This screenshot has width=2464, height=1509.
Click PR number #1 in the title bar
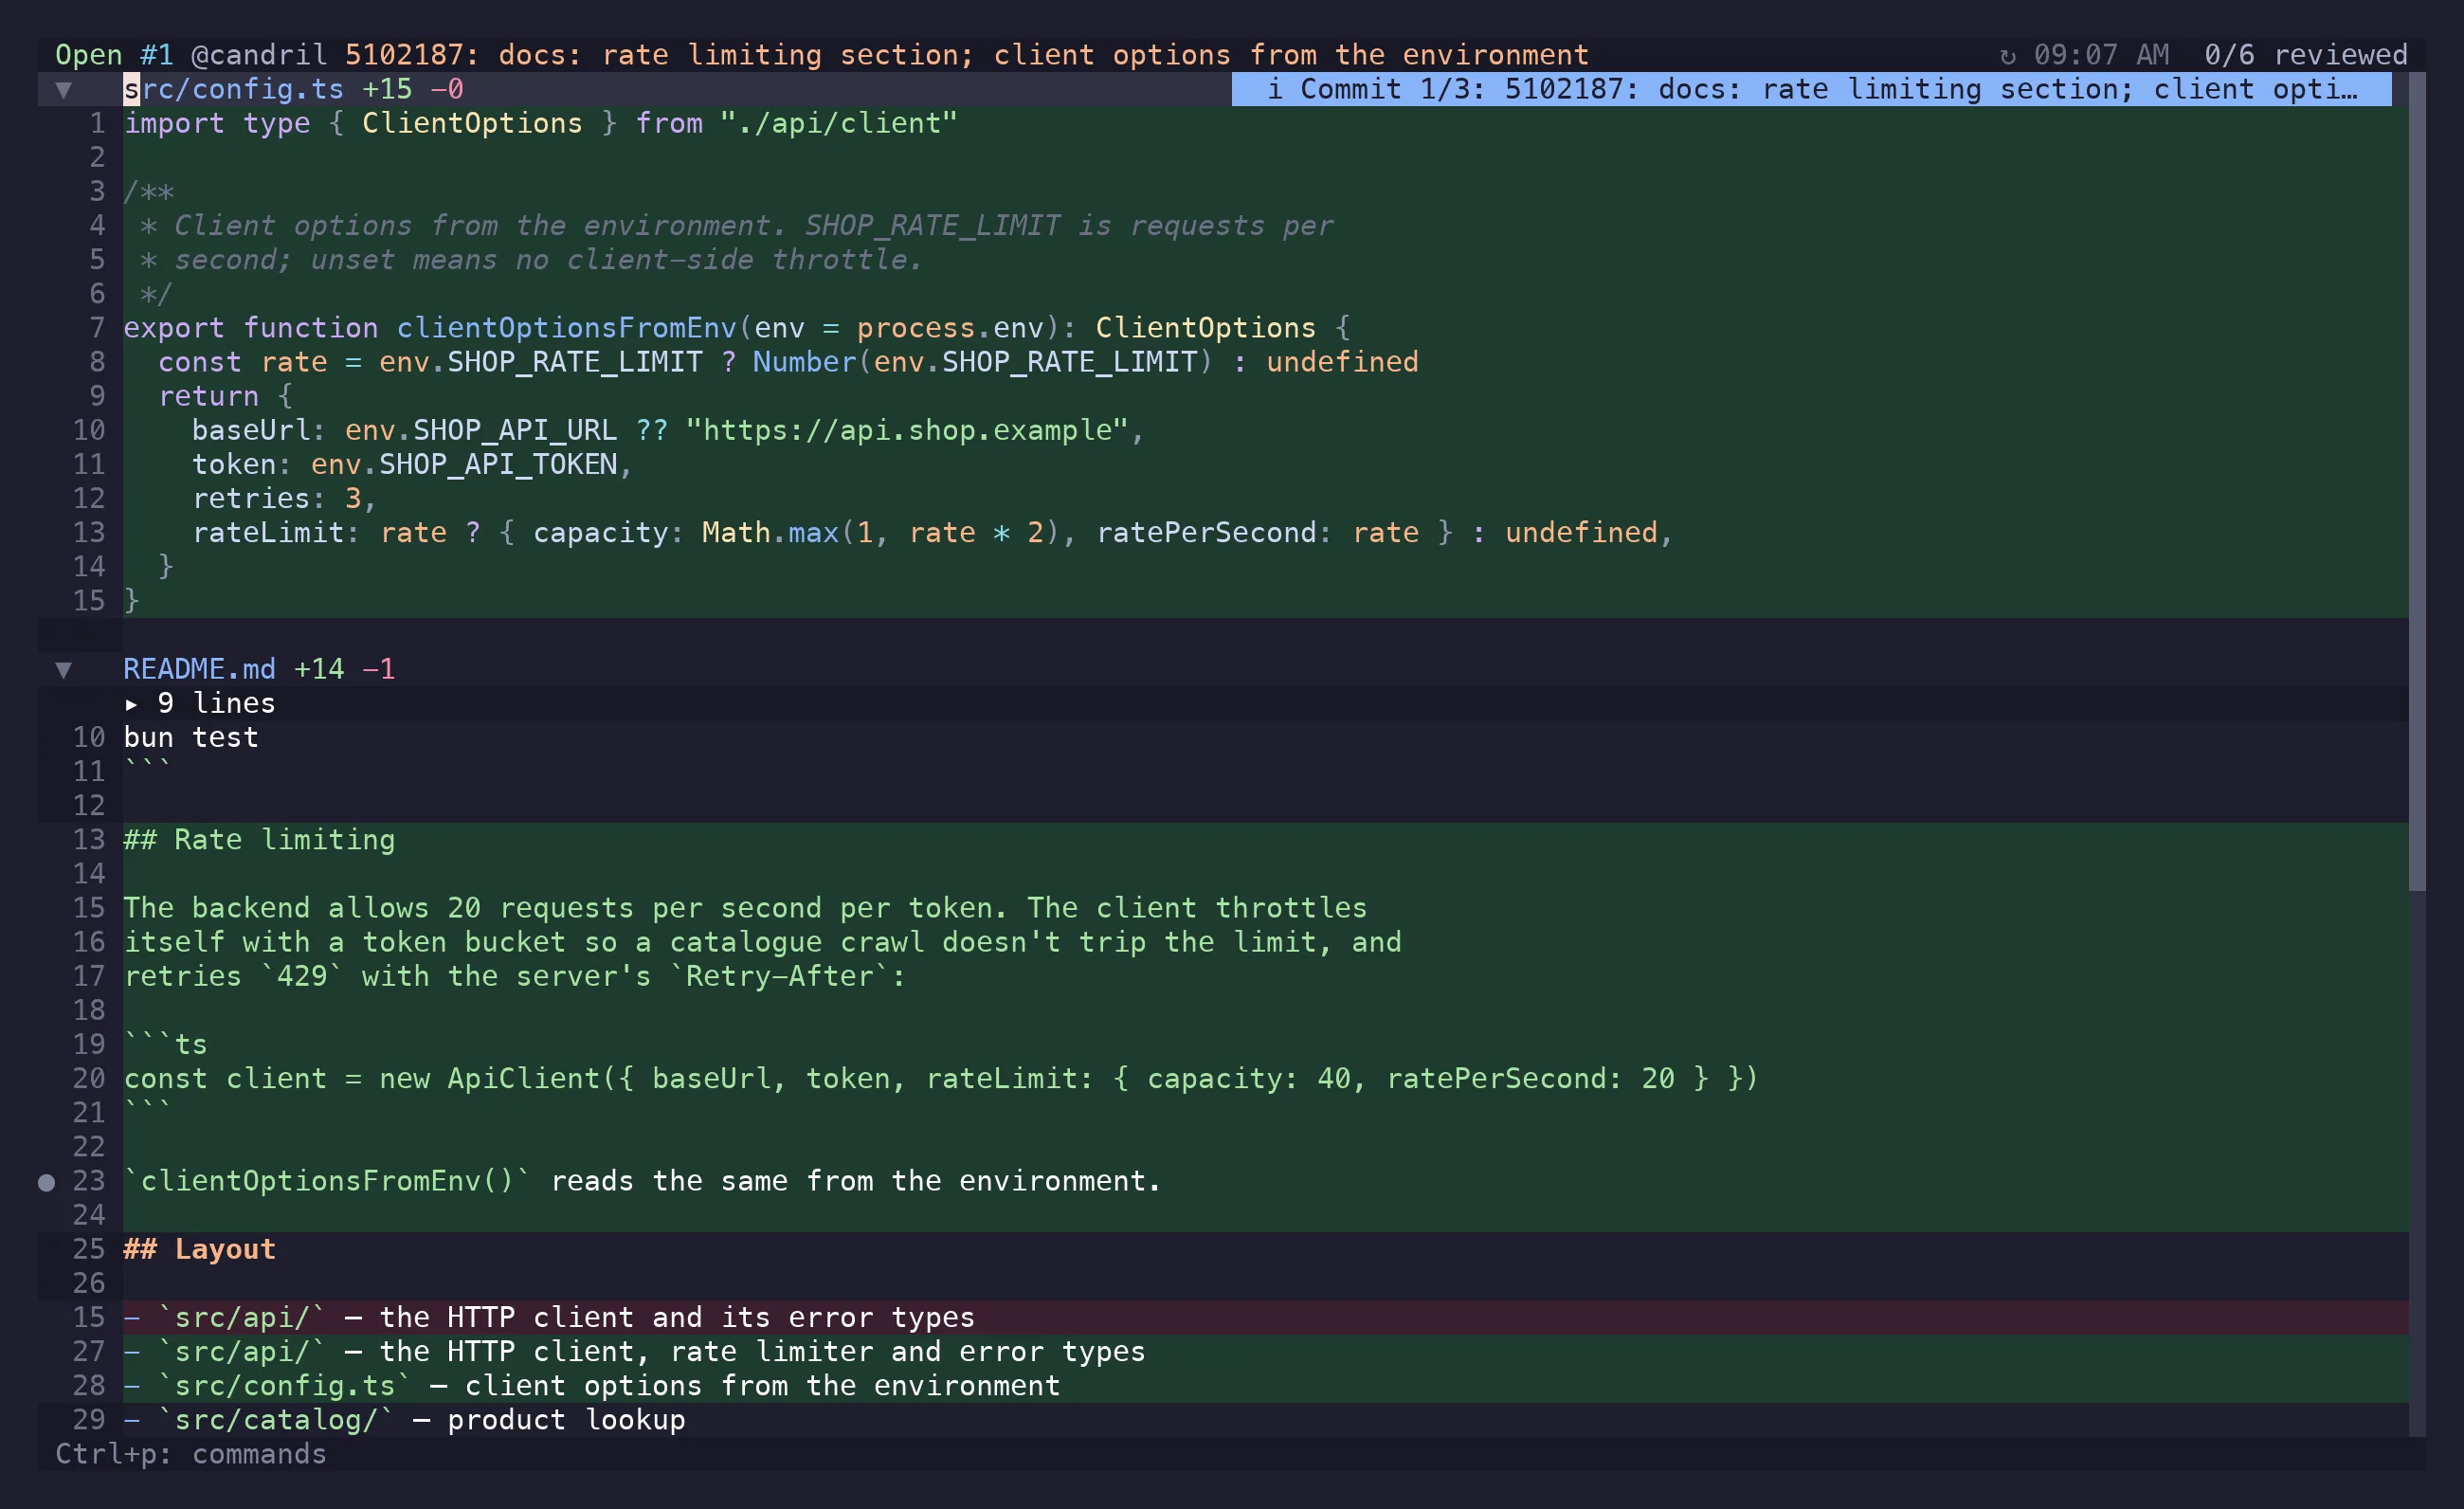[156, 55]
